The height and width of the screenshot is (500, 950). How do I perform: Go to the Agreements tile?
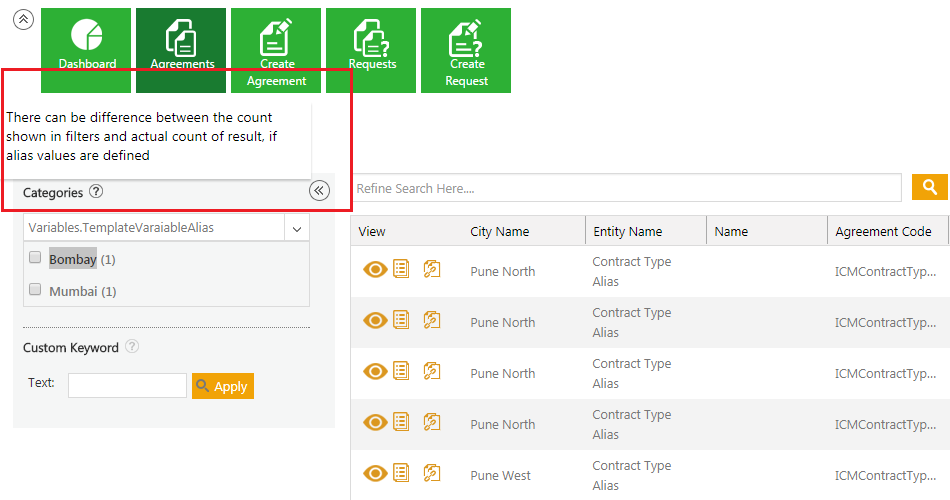tap(181, 50)
